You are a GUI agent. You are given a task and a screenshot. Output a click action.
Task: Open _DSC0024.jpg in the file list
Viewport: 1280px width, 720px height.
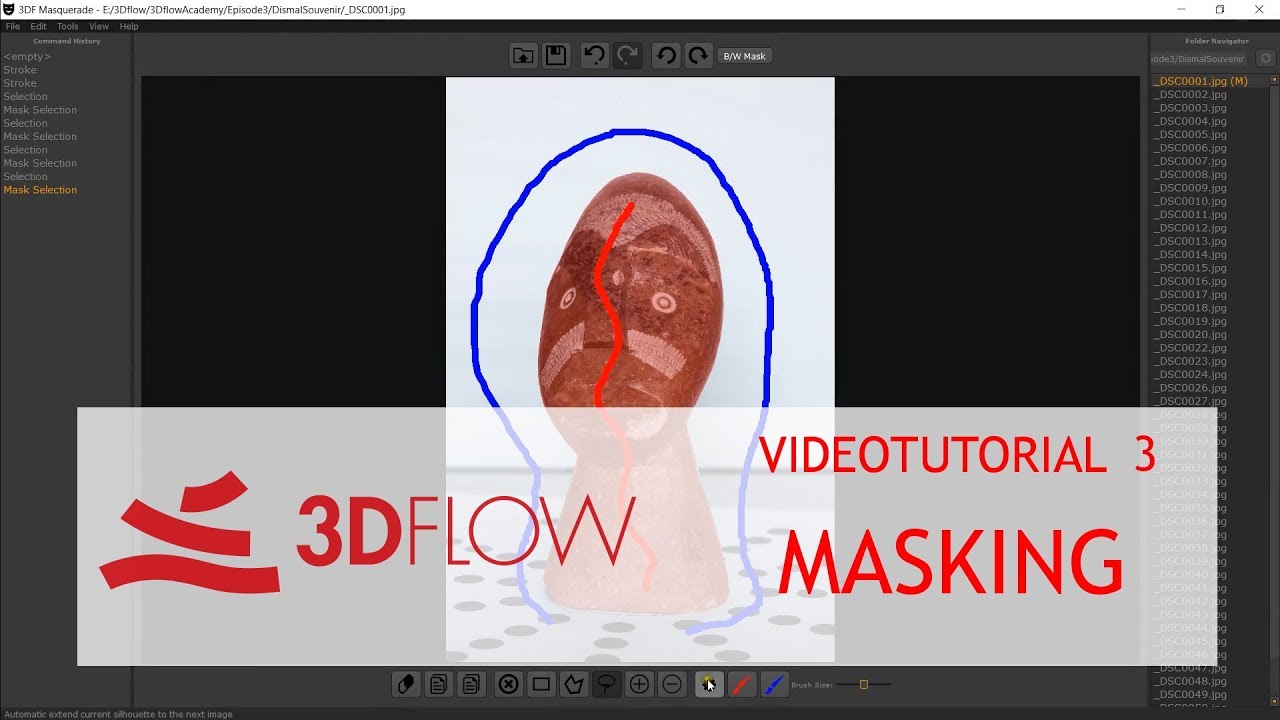pyautogui.click(x=1190, y=374)
